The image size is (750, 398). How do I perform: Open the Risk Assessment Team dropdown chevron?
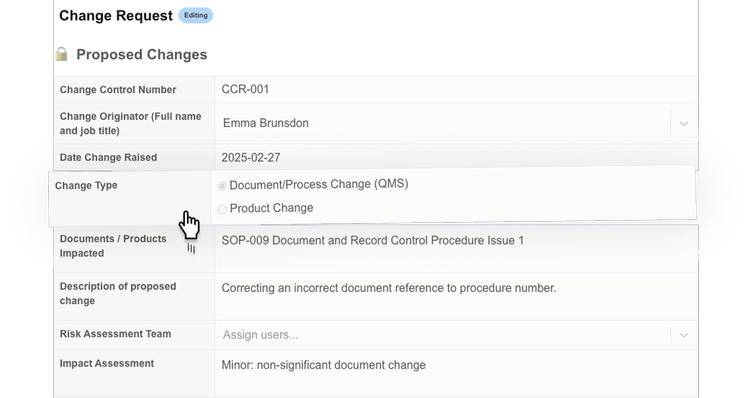click(684, 335)
